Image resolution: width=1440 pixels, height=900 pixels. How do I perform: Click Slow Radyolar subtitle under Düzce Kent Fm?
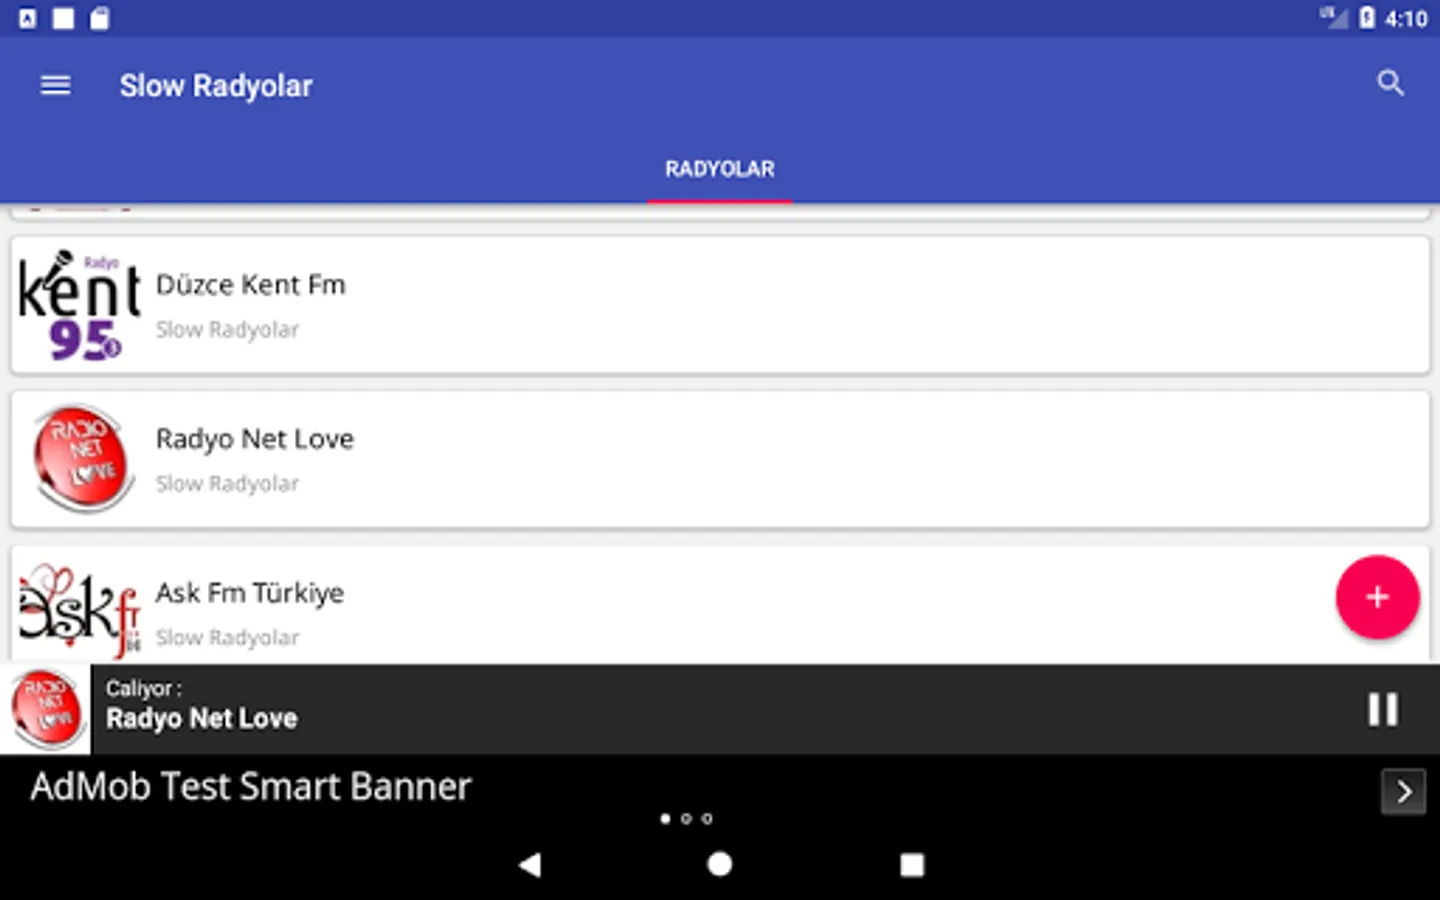point(227,330)
